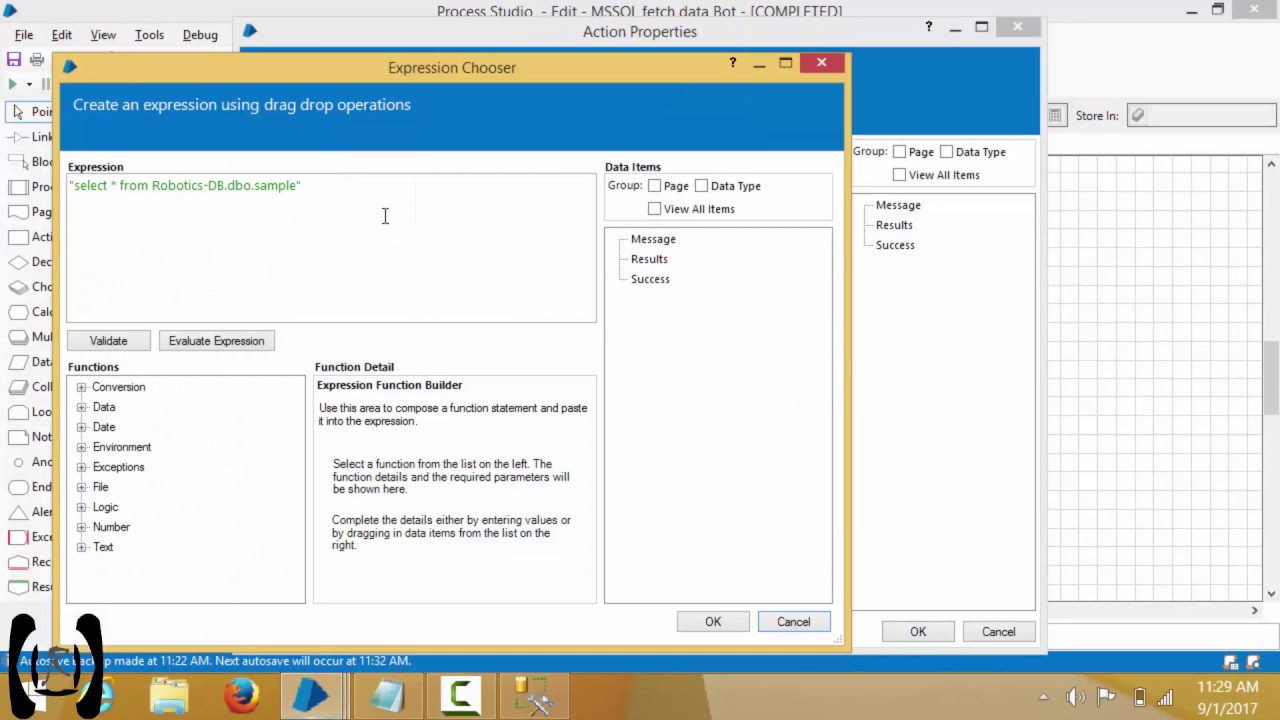Image resolution: width=1280 pixels, height=720 pixels.
Task: Click the Evaluate Expression button
Action: click(216, 341)
